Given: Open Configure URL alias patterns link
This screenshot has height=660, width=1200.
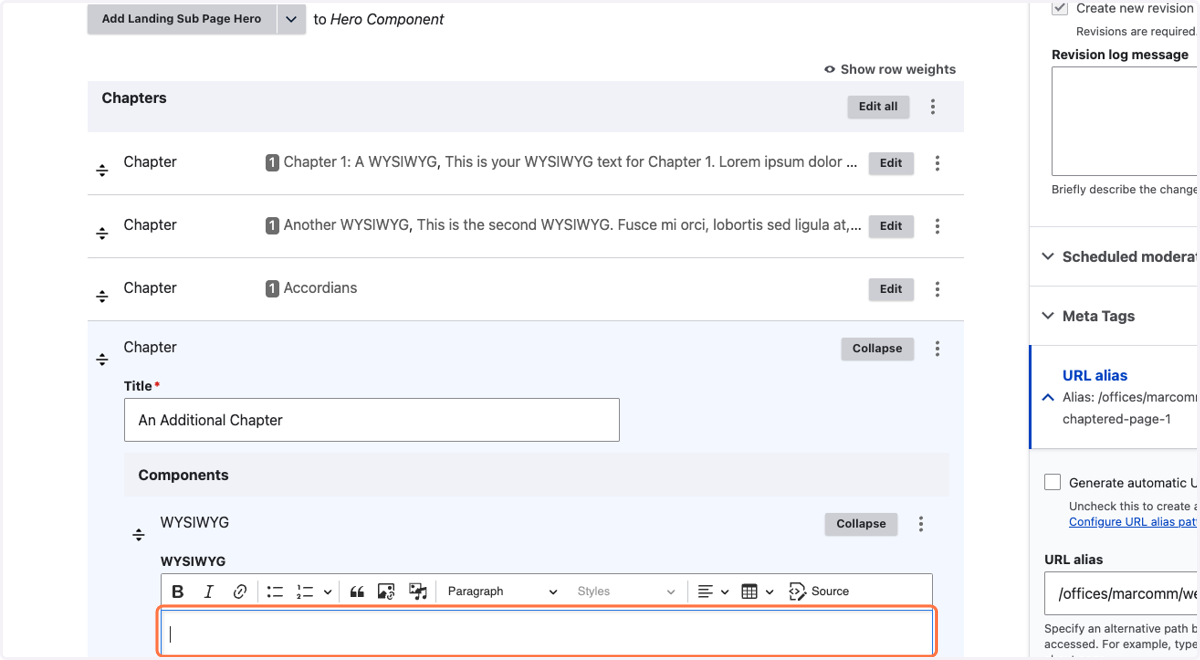Looking at the screenshot, I should [x=1133, y=522].
